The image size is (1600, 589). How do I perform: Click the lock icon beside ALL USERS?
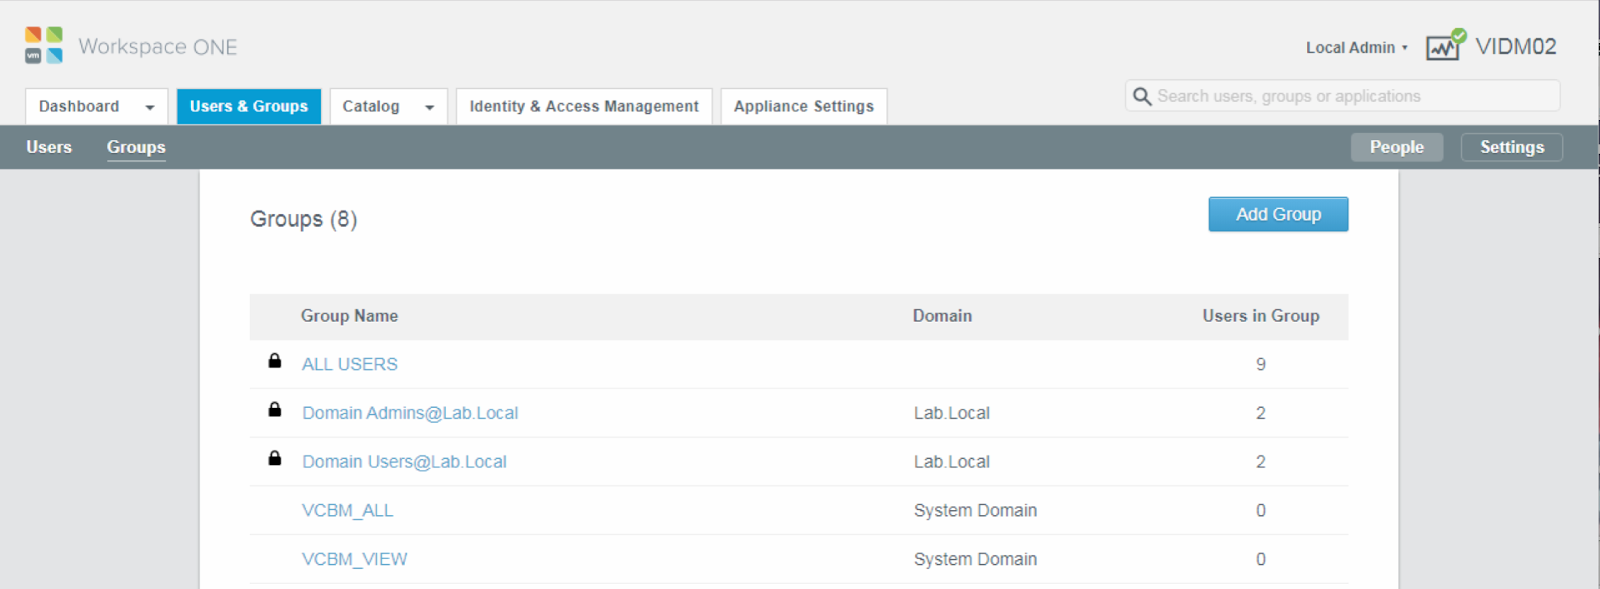pos(275,361)
